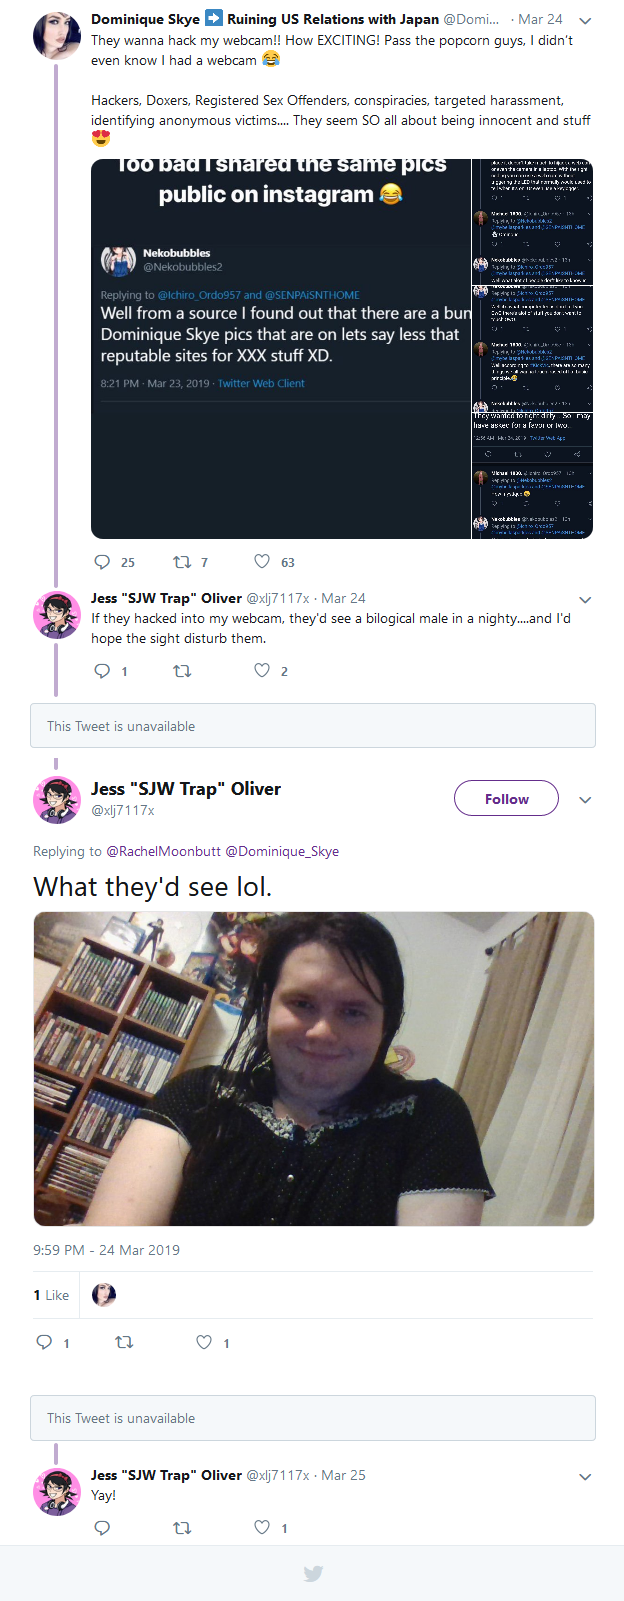The image size is (624, 1601).
Task: Open the @RachelMoonbutt mention link
Action: pyautogui.click(x=164, y=851)
